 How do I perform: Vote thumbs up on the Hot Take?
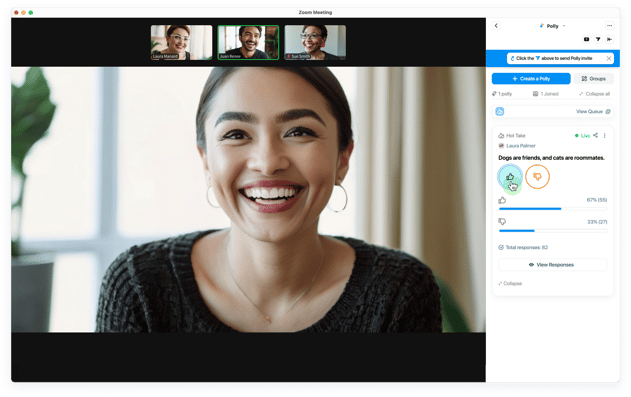tap(510, 177)
